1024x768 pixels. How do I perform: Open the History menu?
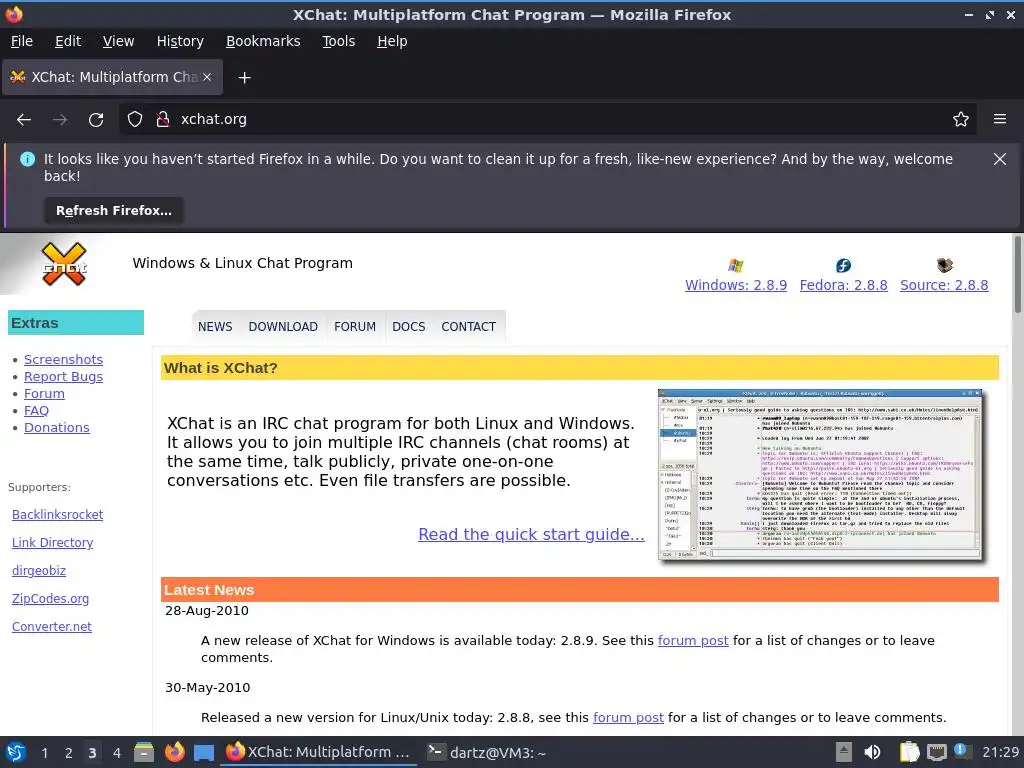point(180,41)
